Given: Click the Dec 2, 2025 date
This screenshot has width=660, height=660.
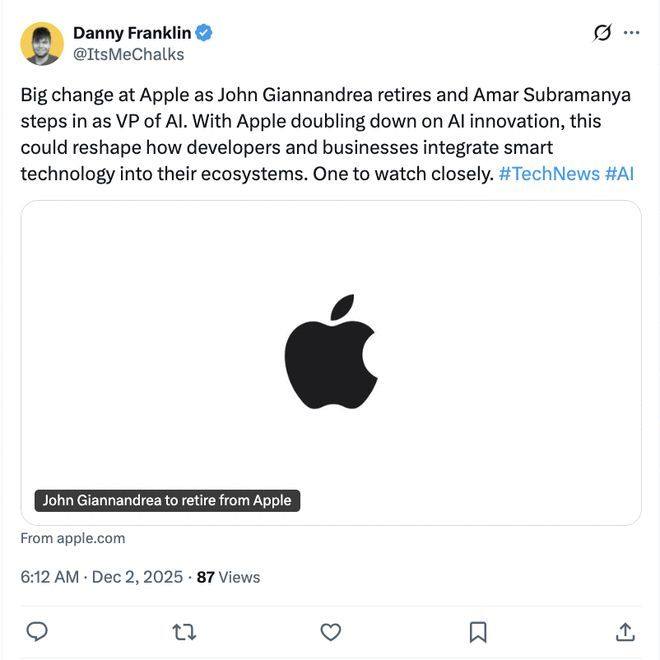Looking at the screenshot, I should click(137, 577).
